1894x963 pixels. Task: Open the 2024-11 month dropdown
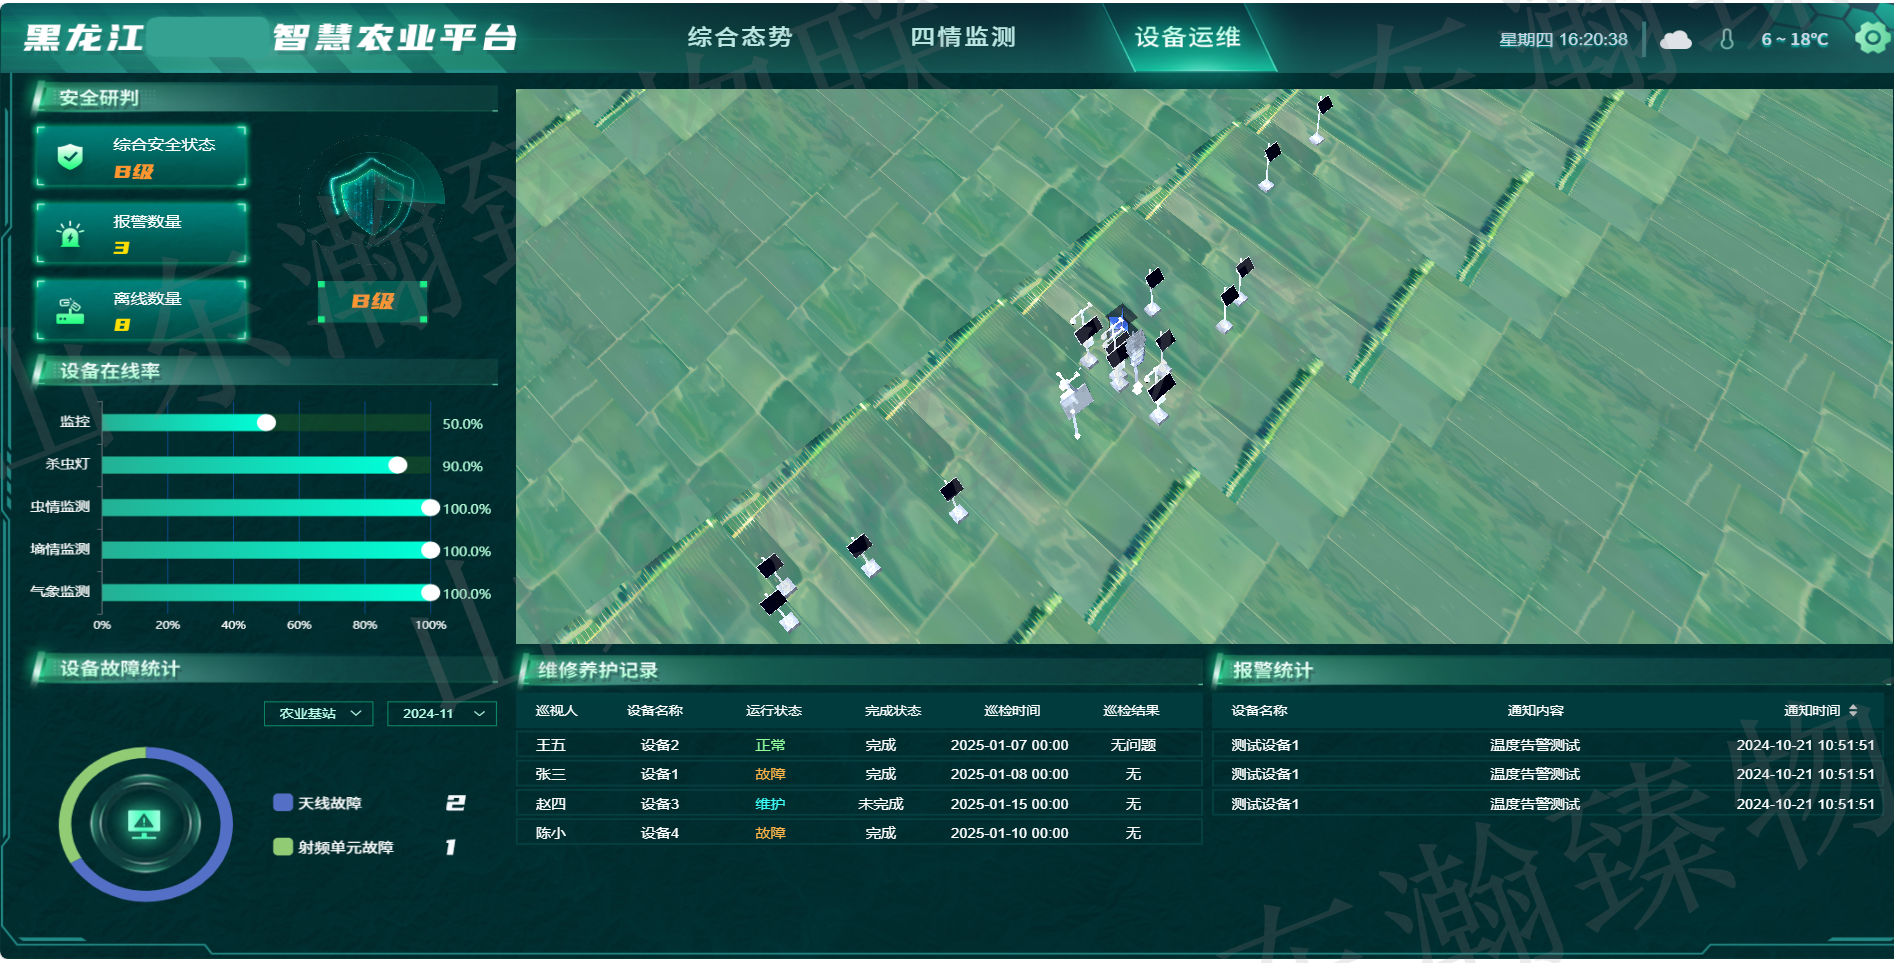pyautogui.click(x=441, y=713)
